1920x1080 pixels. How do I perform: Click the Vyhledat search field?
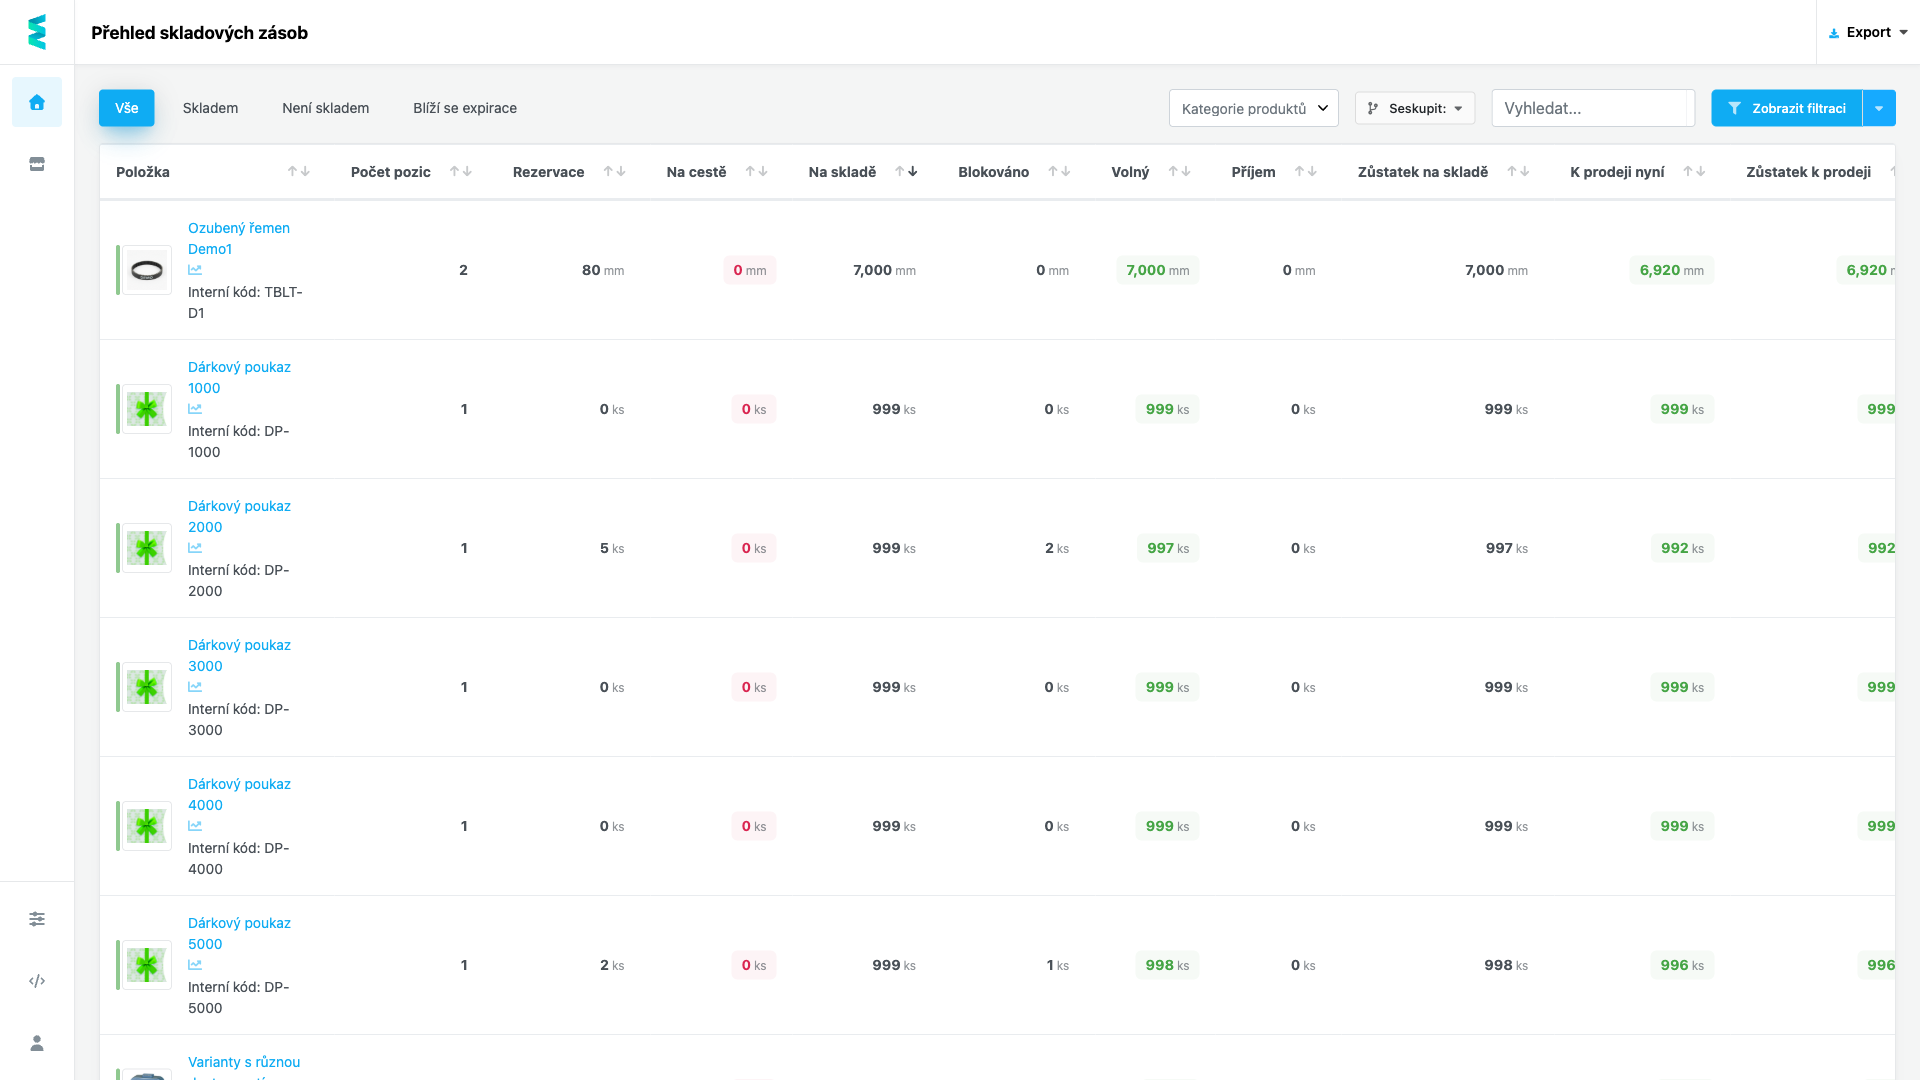click(x=1593, y=108)
